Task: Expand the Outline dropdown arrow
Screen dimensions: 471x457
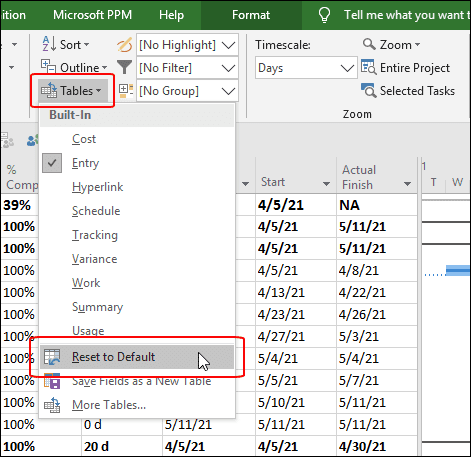Action: [x=104, y=68]
